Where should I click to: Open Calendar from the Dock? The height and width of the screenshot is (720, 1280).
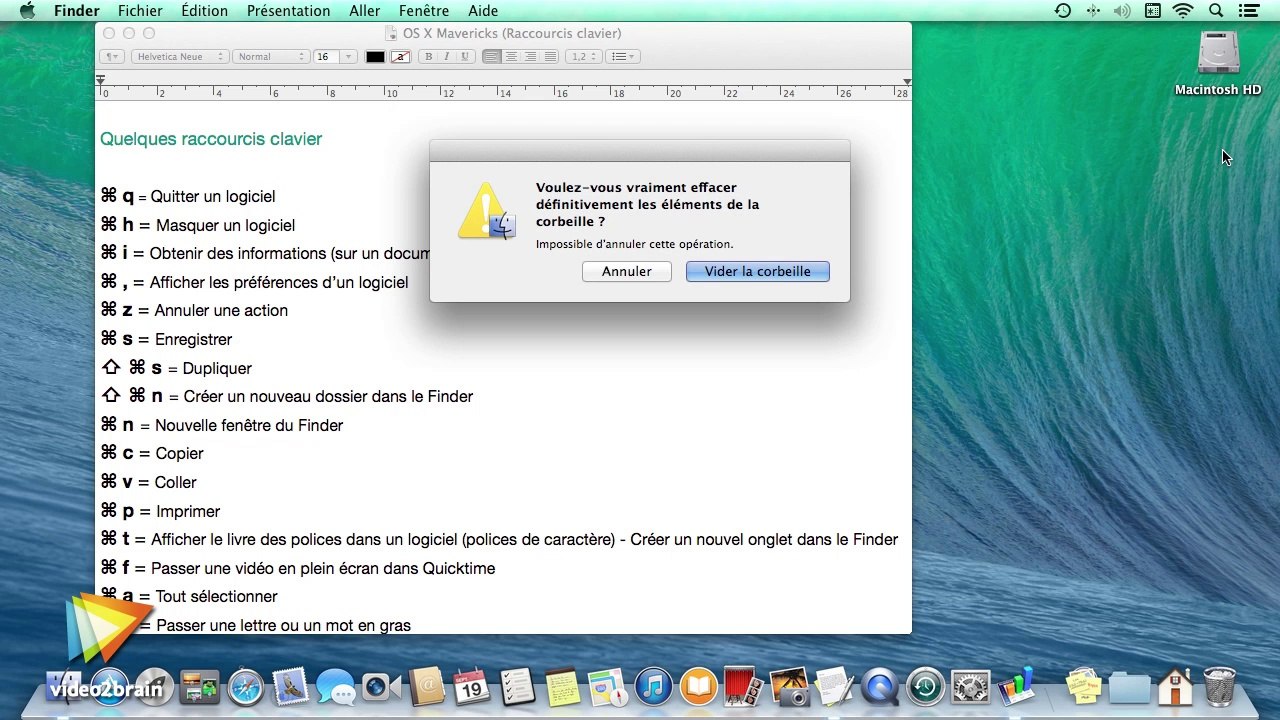[471, 687]
